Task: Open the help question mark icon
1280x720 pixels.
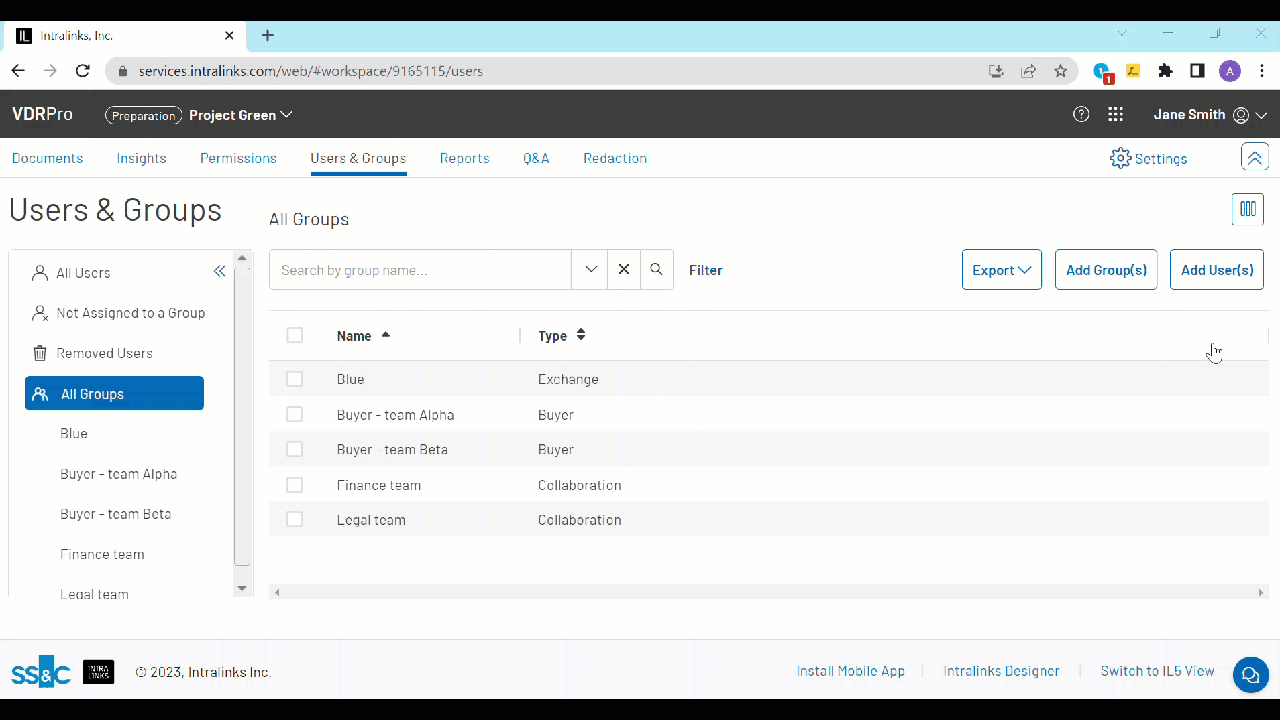Action: 1081,114
